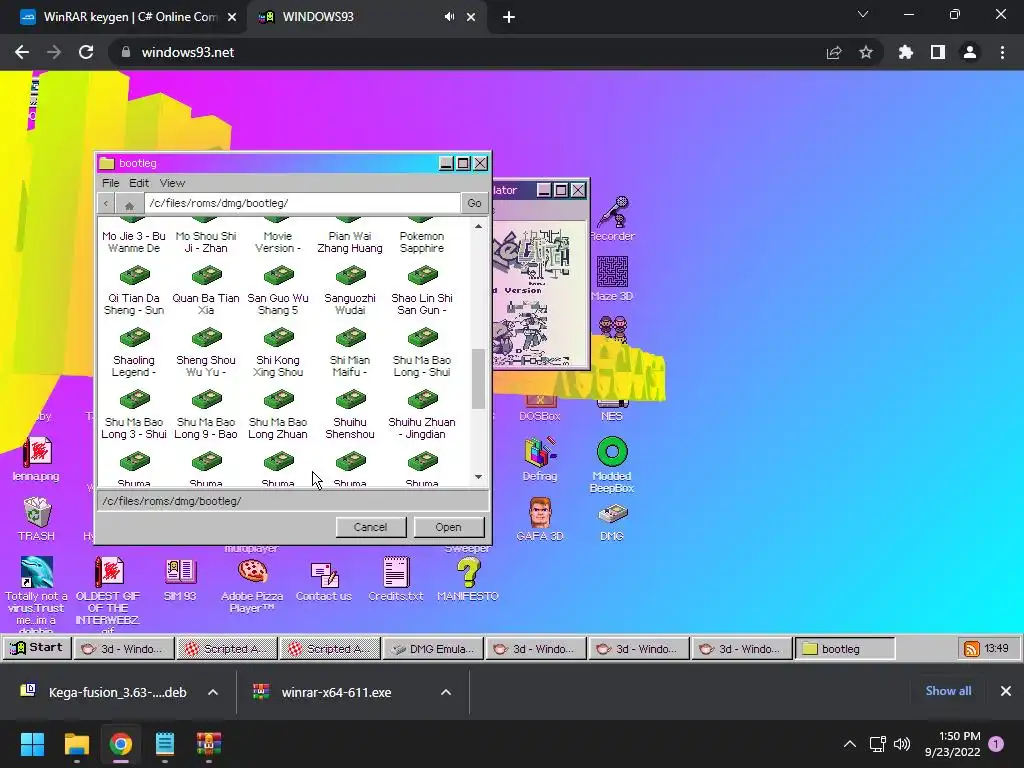The height and width of the screenshot is (768, 1024).
Task: Click the back arrow in bootleg explorer
Action: pos(106,203)
